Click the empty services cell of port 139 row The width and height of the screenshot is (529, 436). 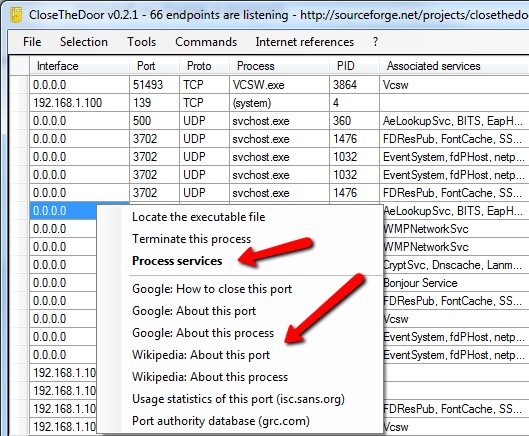(454, 103)
